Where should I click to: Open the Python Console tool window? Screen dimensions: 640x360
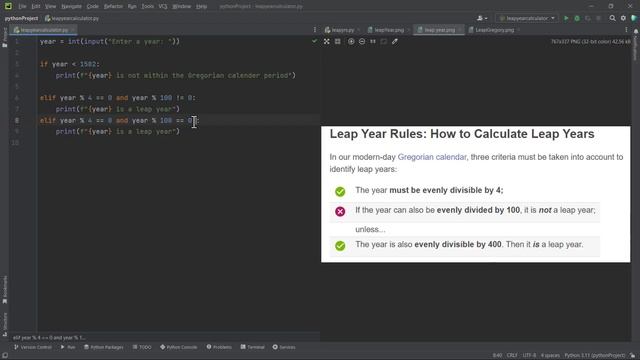178,347
